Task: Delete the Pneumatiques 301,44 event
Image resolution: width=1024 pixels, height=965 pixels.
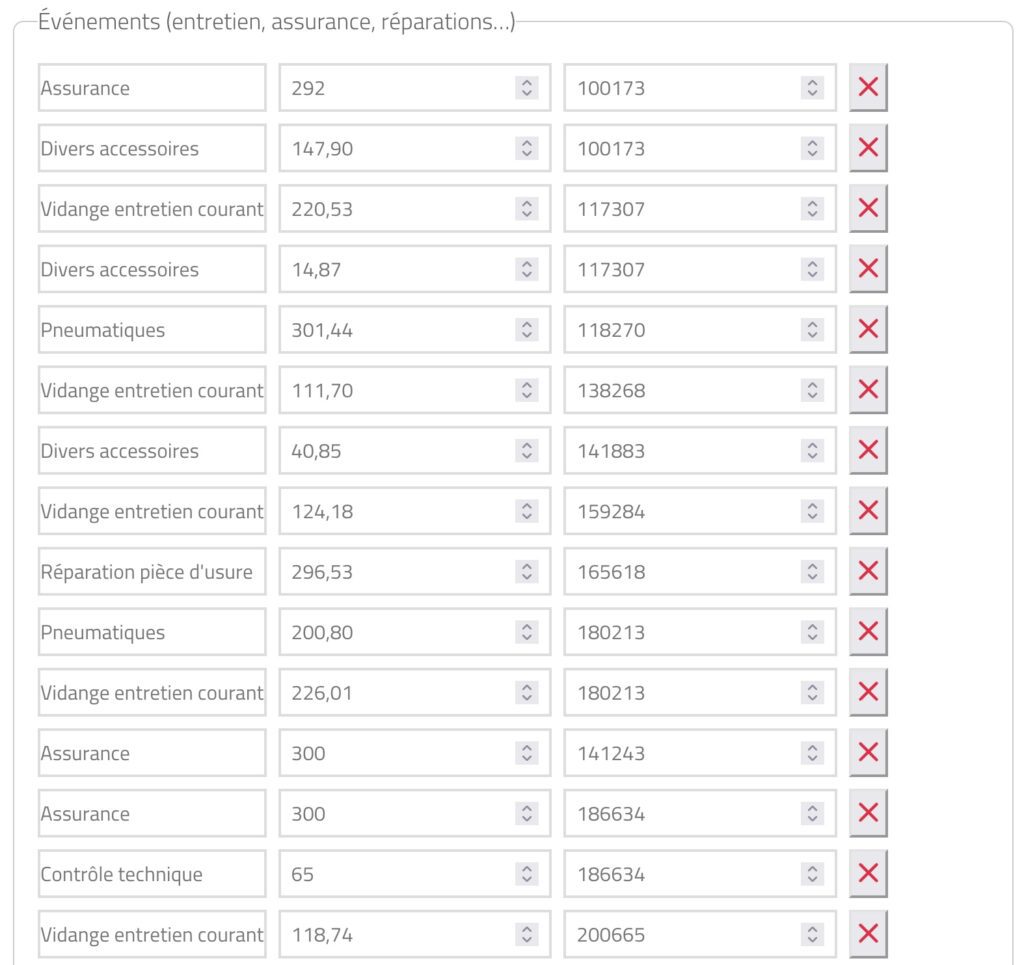Action: [868, 328]
